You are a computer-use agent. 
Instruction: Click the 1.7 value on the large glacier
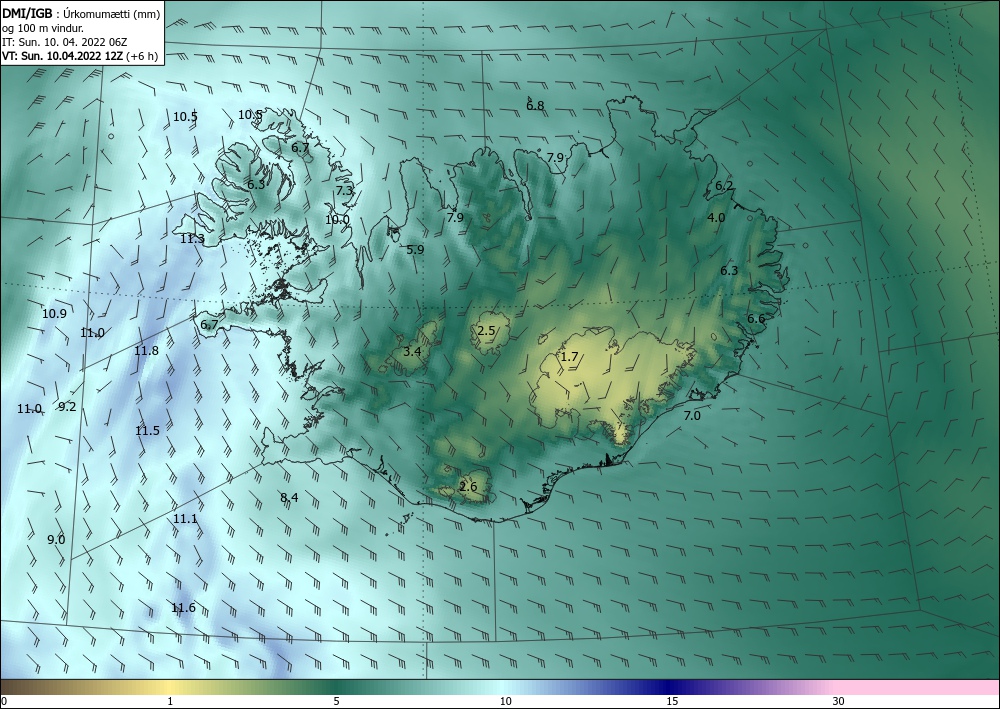point(569,357)
